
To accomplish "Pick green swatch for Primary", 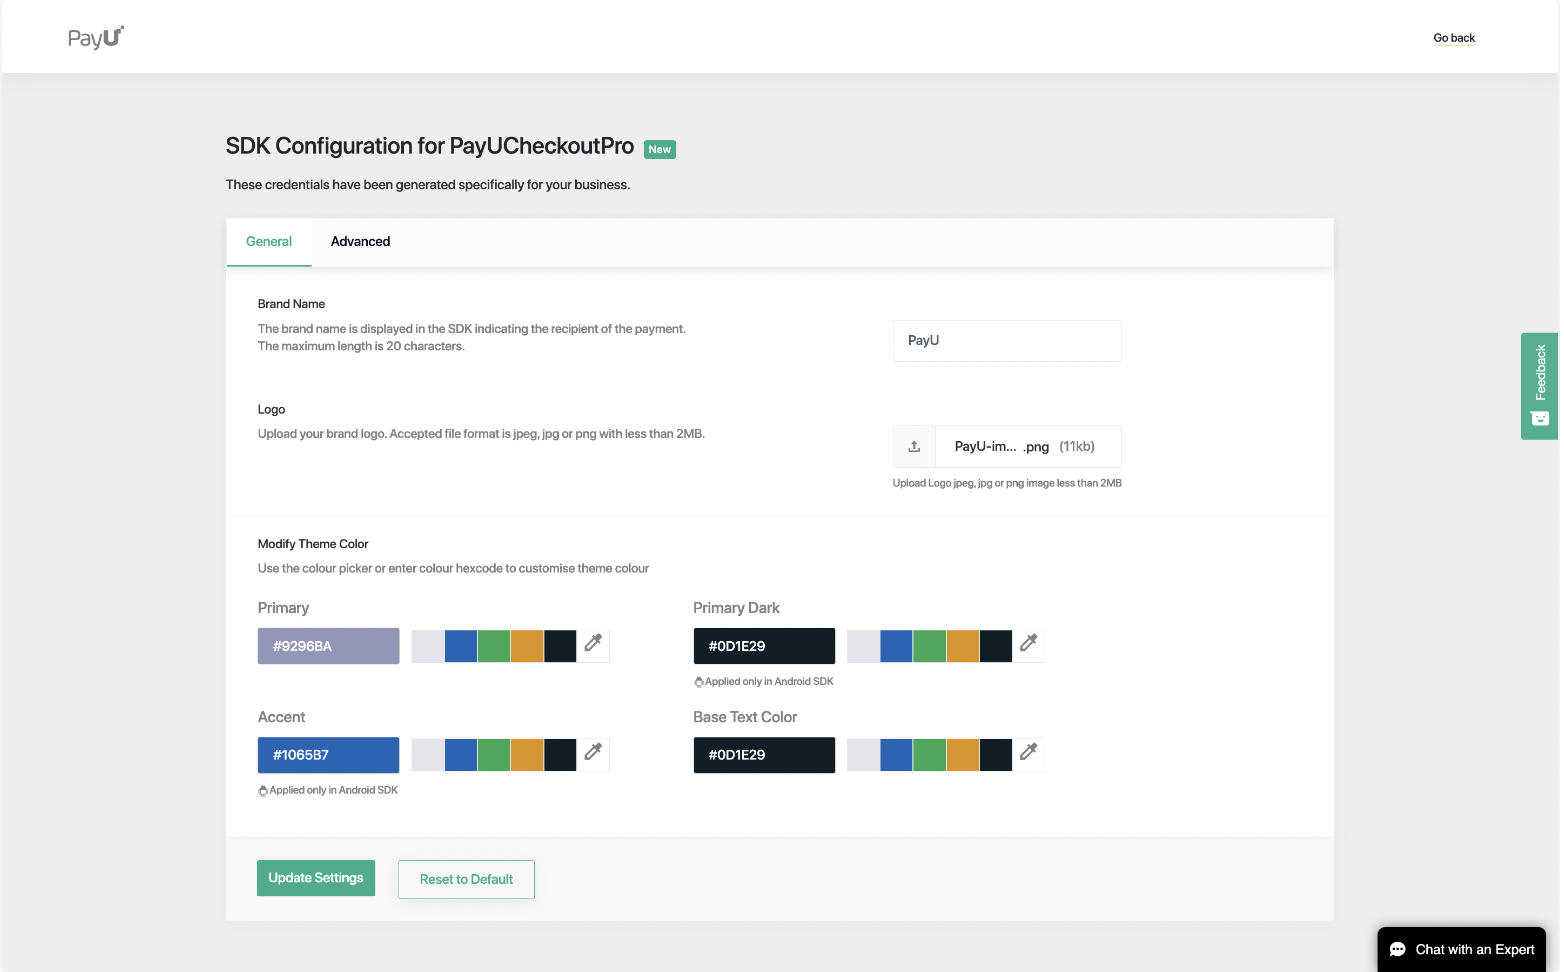I will (494, 646).
